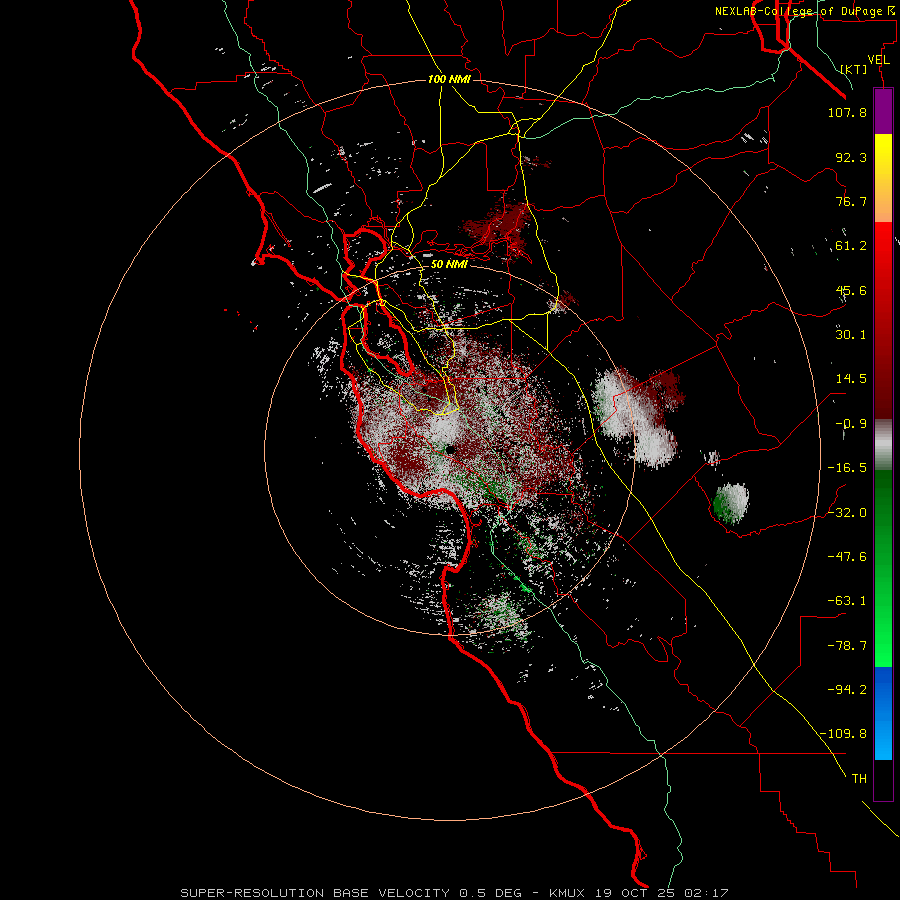900x900 pixels.
Task: Click the -63.1 velocity legend value
Action: pos(847,601)
